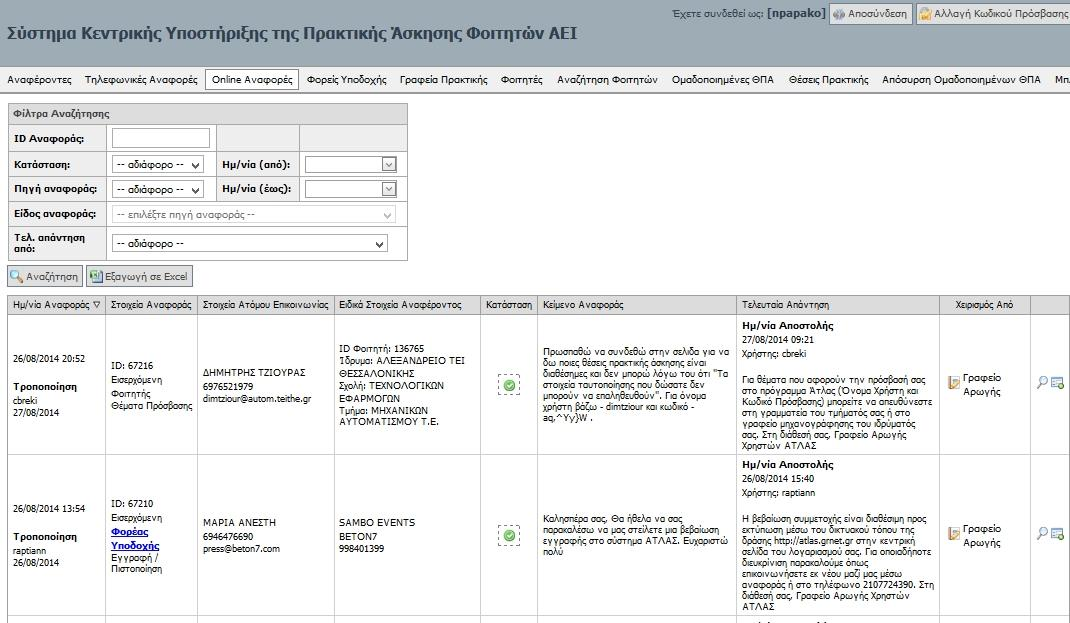This screenshot has width=1070, height=623.
Task: Click handler icon beside Γραφείο Αρωγής in row 67216
Action: 954,383
